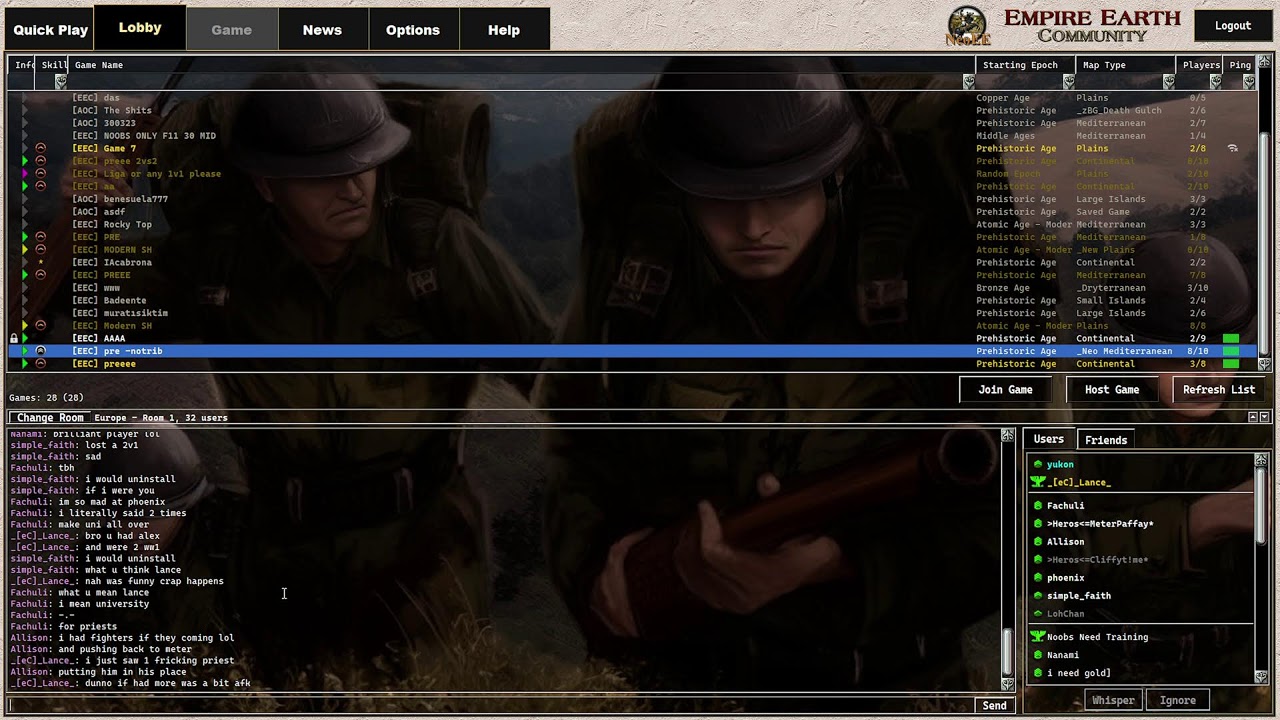Click the eagle icon beside Noobs Need Training
1280x720 pixels.
point(1038,637)
